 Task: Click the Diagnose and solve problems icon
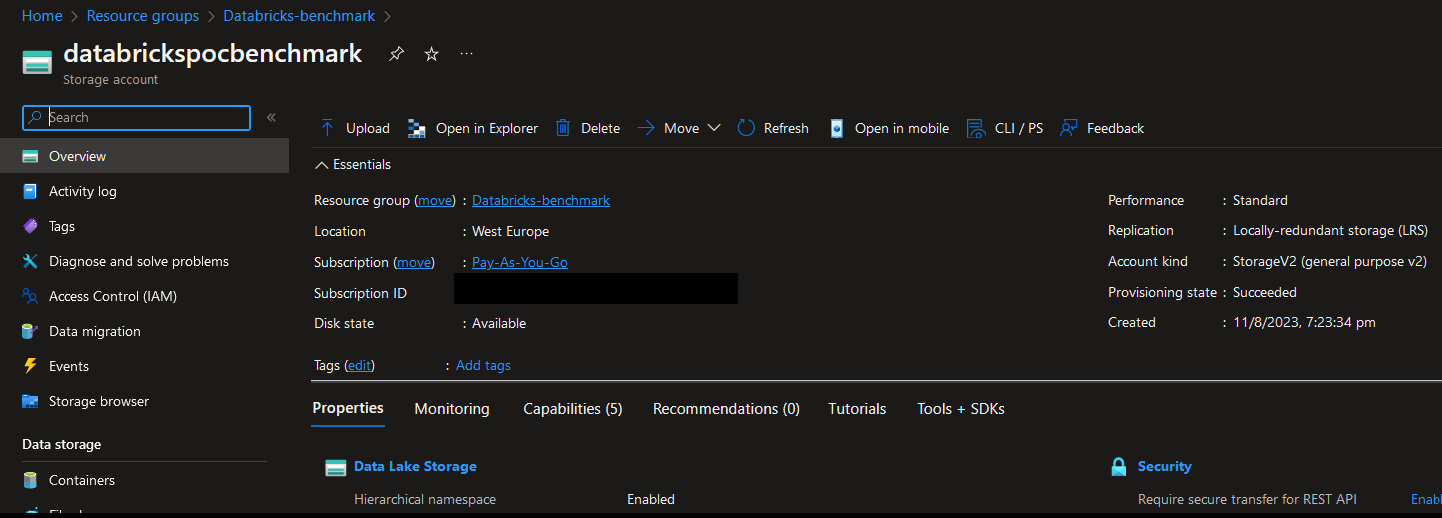tap(30, 261)
